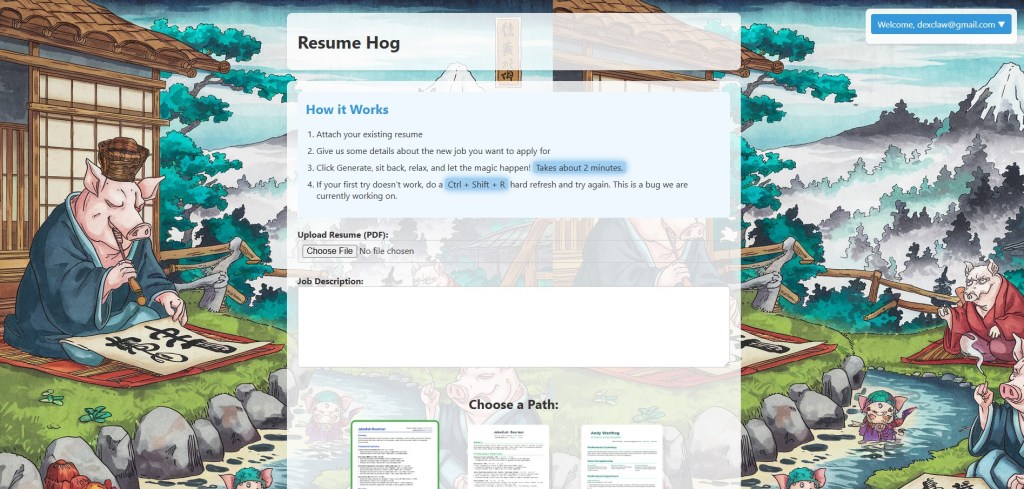Select the green-outlined first resume template
The height and width of the screenshot is (489, 1024).
coord(395,455)
